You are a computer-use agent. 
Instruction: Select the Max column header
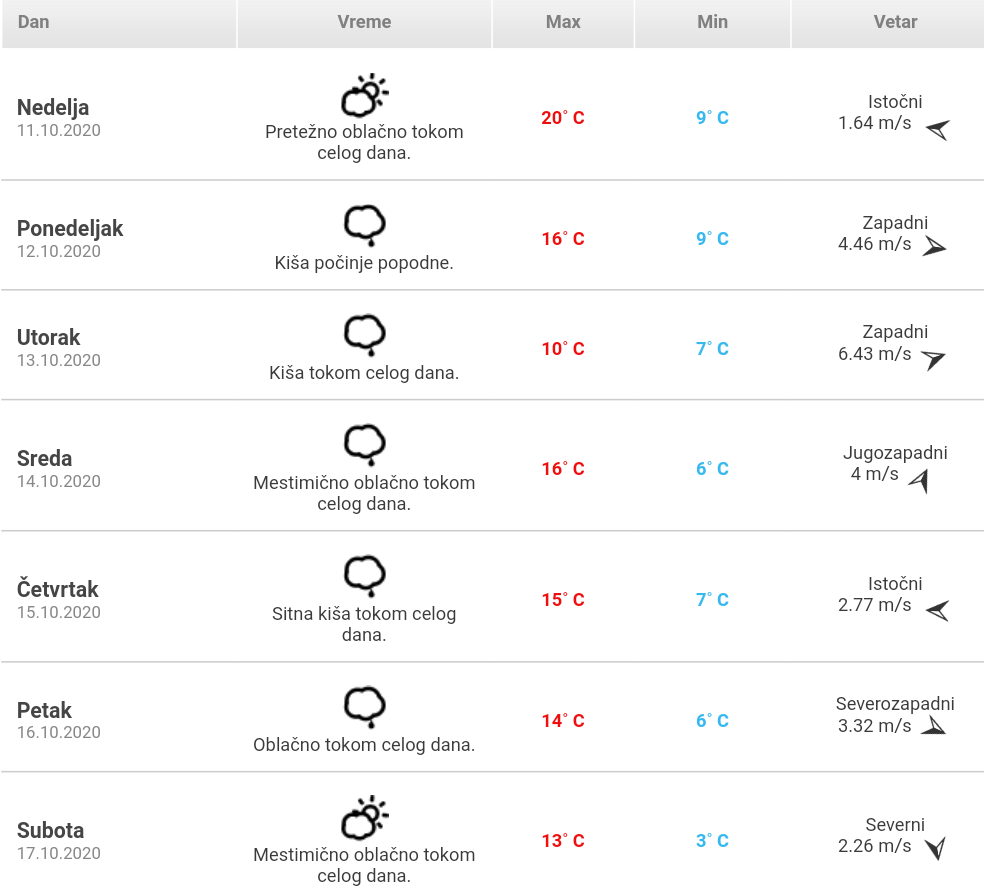pos(563,24)
